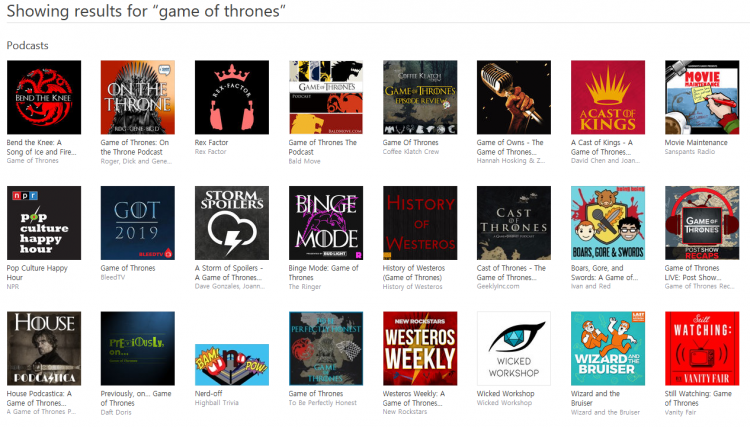Click Bald Move author link
Screen dimensions: 750x427
[304, 161]
